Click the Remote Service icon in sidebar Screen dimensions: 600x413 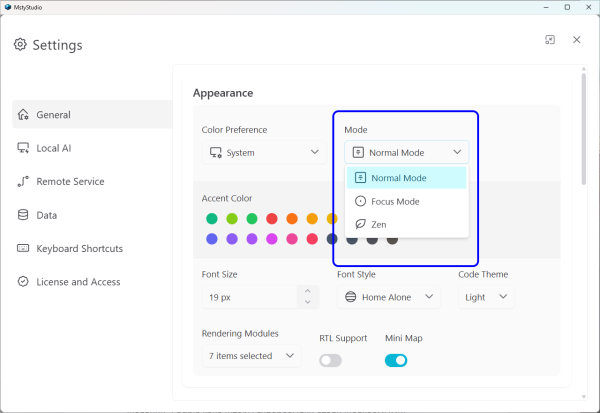[x=23, y=182]
